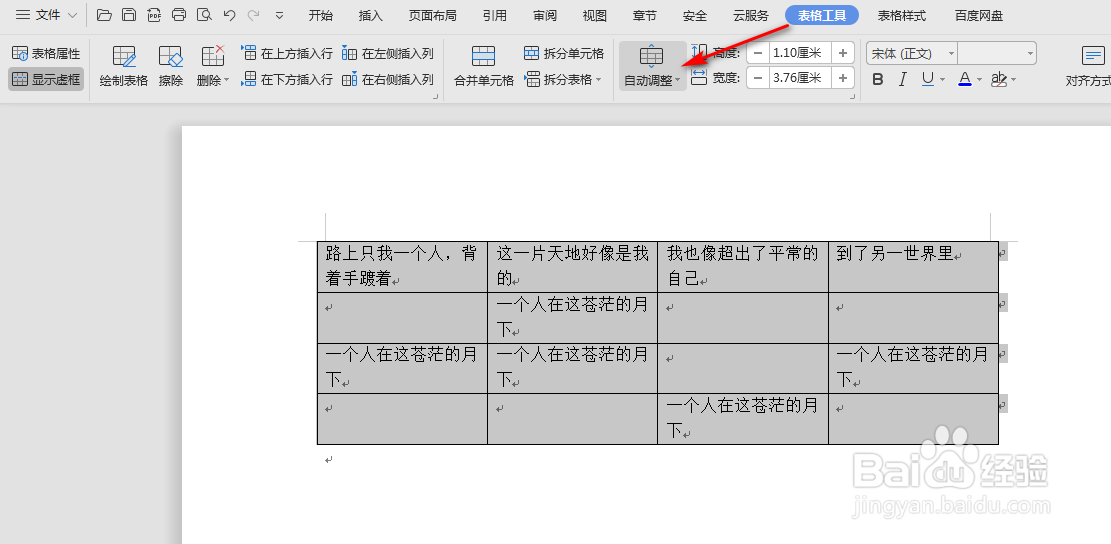Click the save icon in quick toolbar
Screen dimensions: 1111x544
click(129, 15)
